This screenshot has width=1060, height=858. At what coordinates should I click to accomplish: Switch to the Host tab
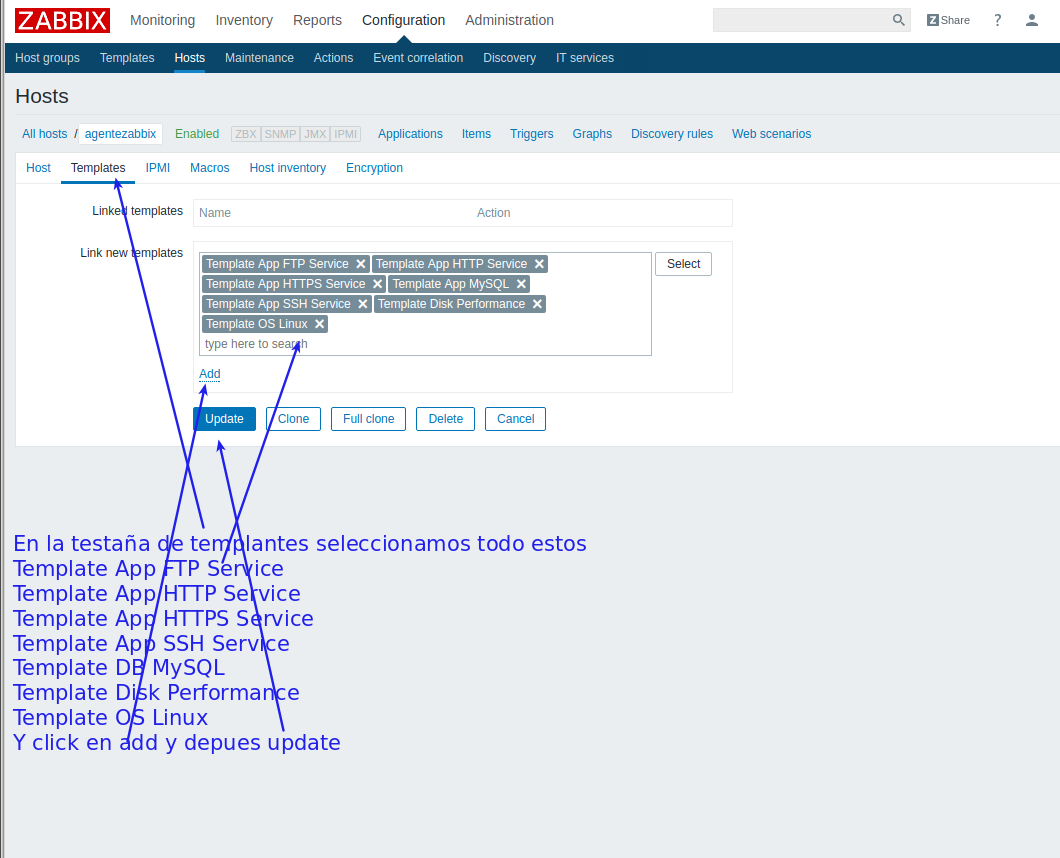point(39,168)
